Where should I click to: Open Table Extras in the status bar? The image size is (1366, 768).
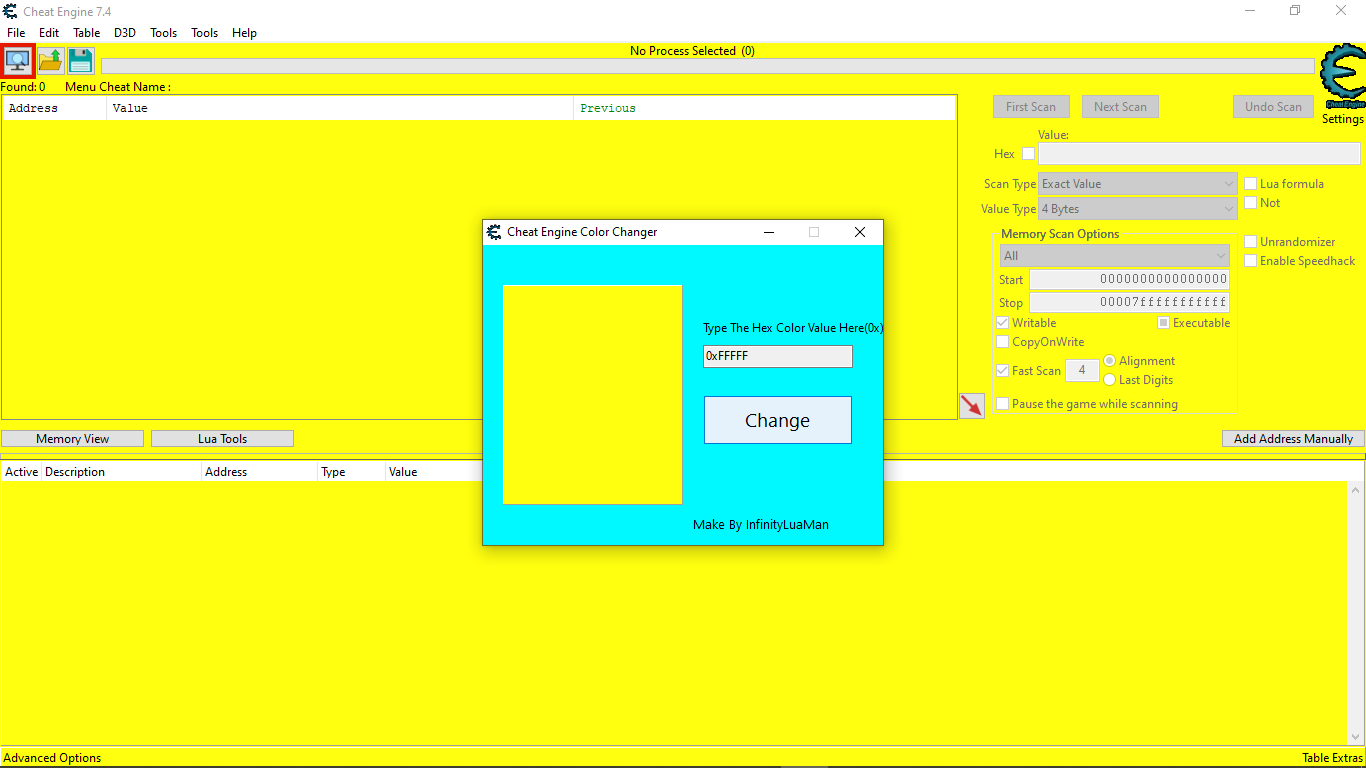point(1332,758)
